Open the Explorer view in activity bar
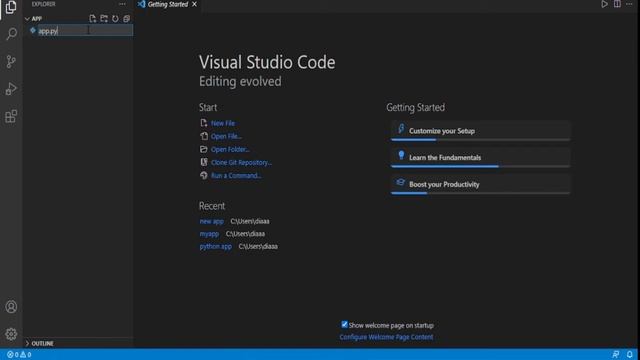The image size is (640, 360). click(11, 7)
